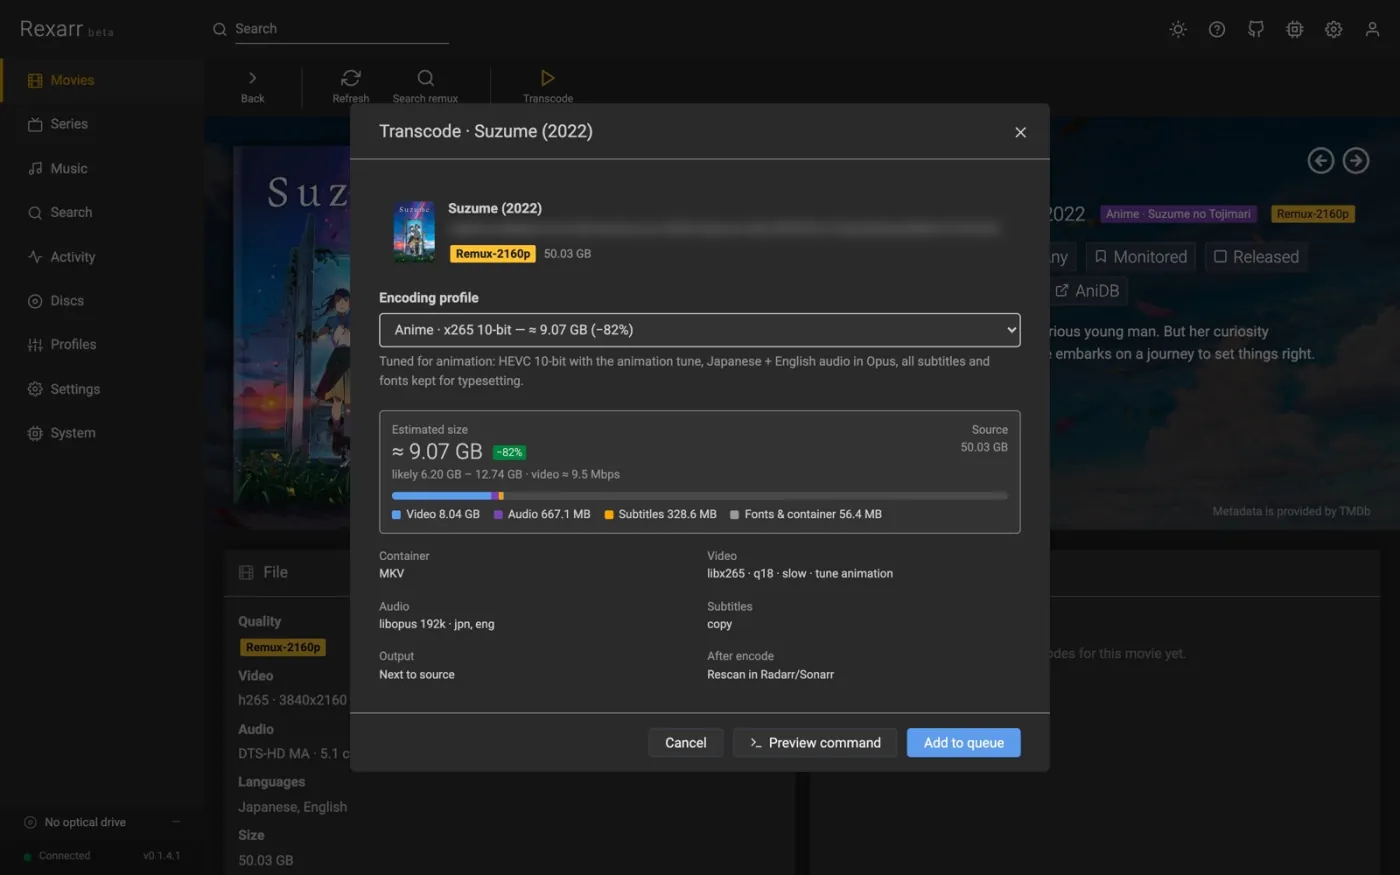Image resolution: width=1400 pixels, height=875 pixels.
Task: Open the user account icon
Action: pyautogui.click(x=1373, y=29)
